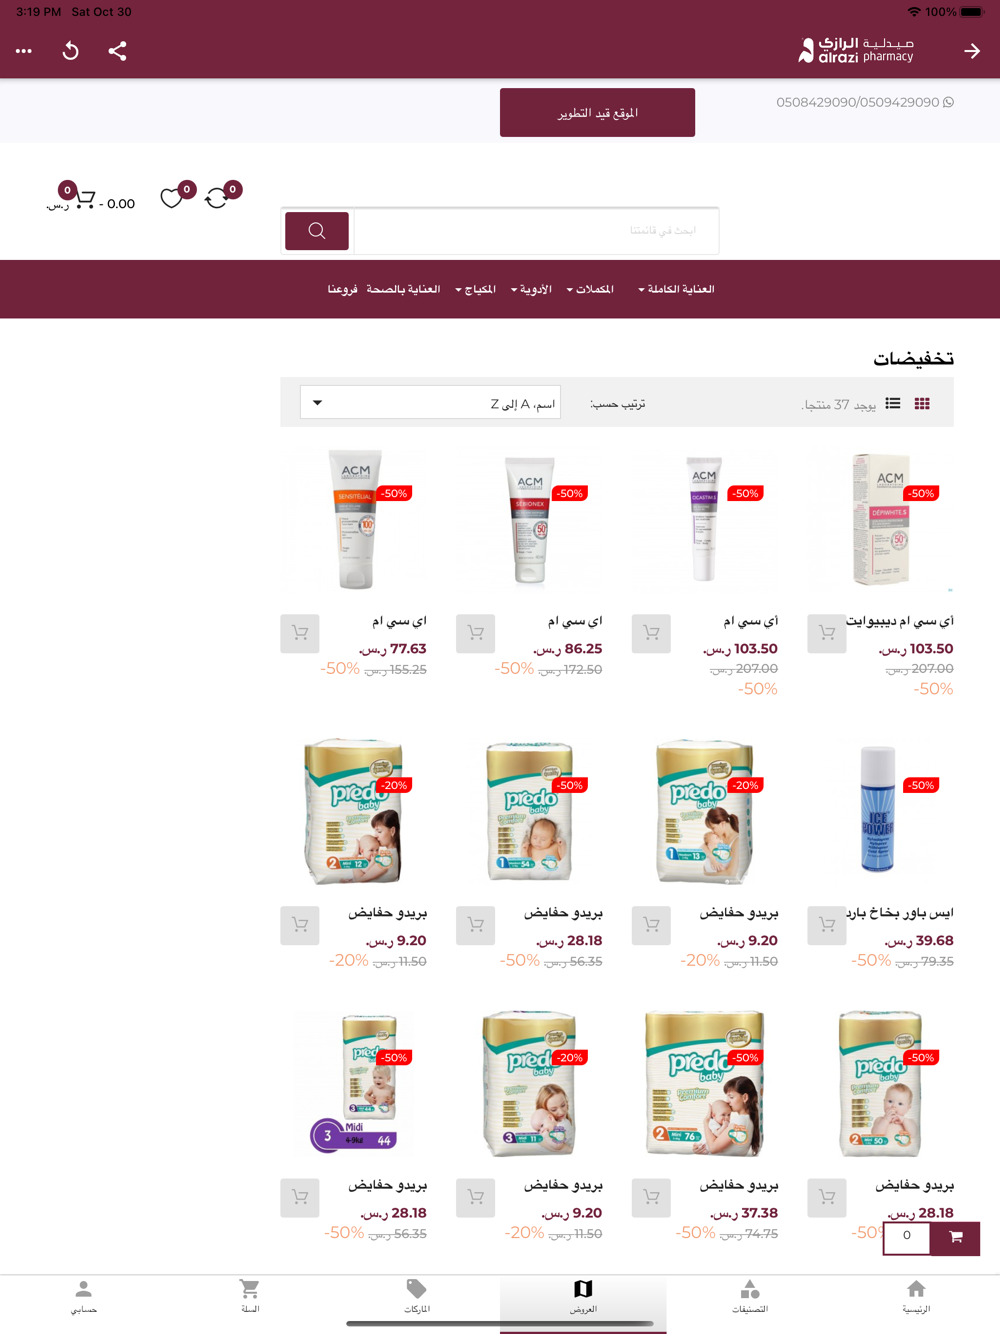Tap the share icon in the header
Image resolution: width=1000 pixels, height=1334 pixels.
coord(117,51)
